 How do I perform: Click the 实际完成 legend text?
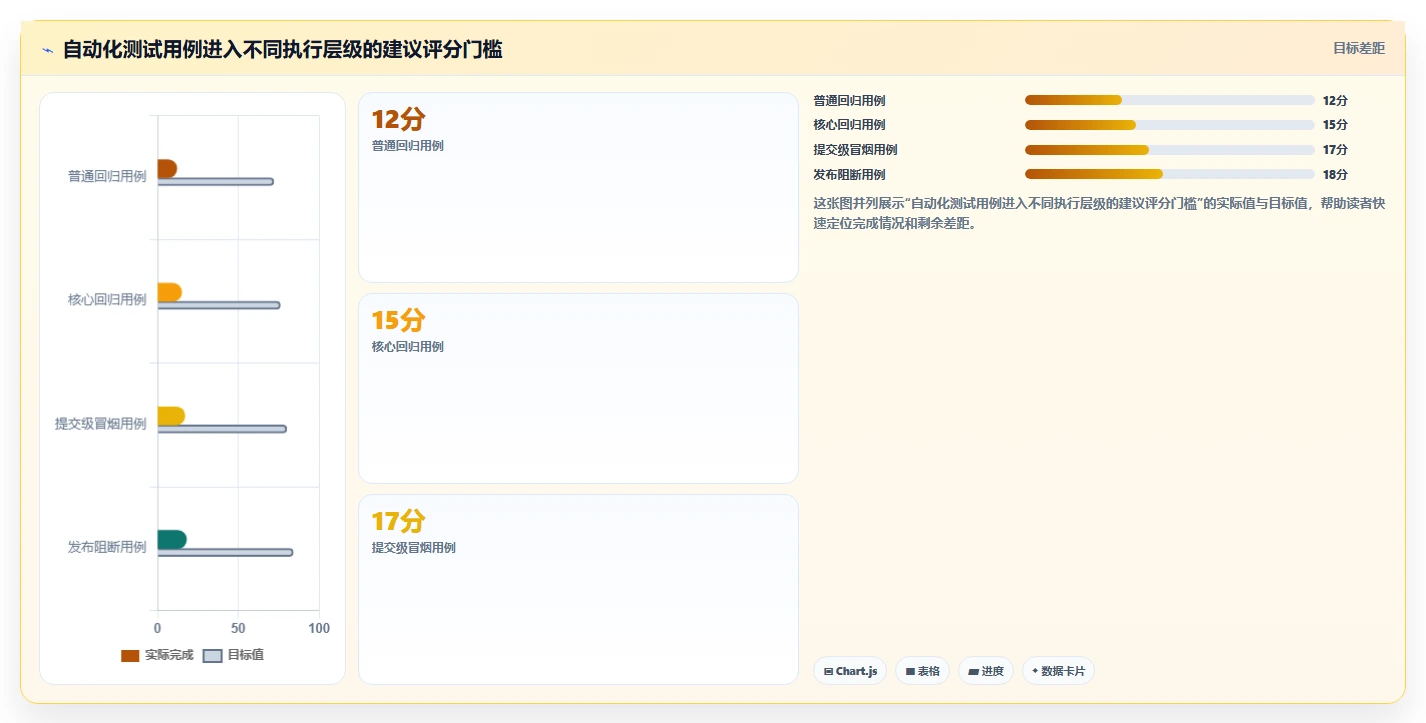pyautogui.click(x=169, y=655)
